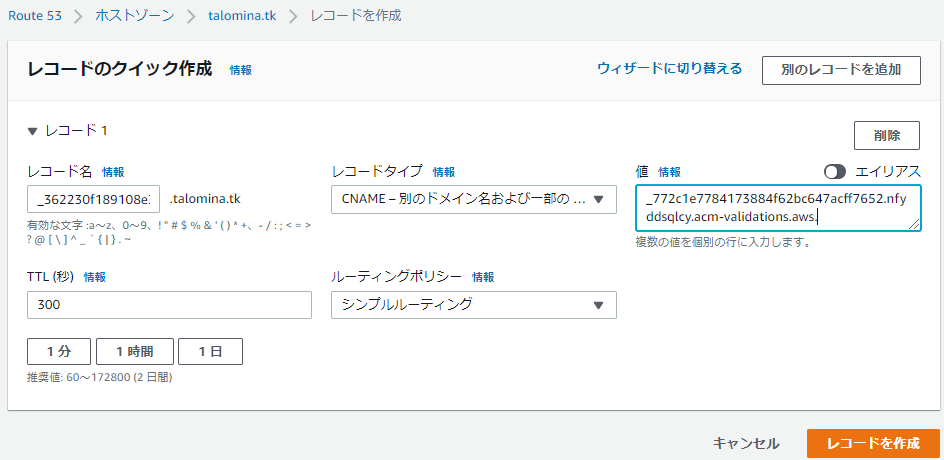Open 情報 link beside レコードタイプ
This screenshot has width=944, height=460.
click(x=444, y=172)
